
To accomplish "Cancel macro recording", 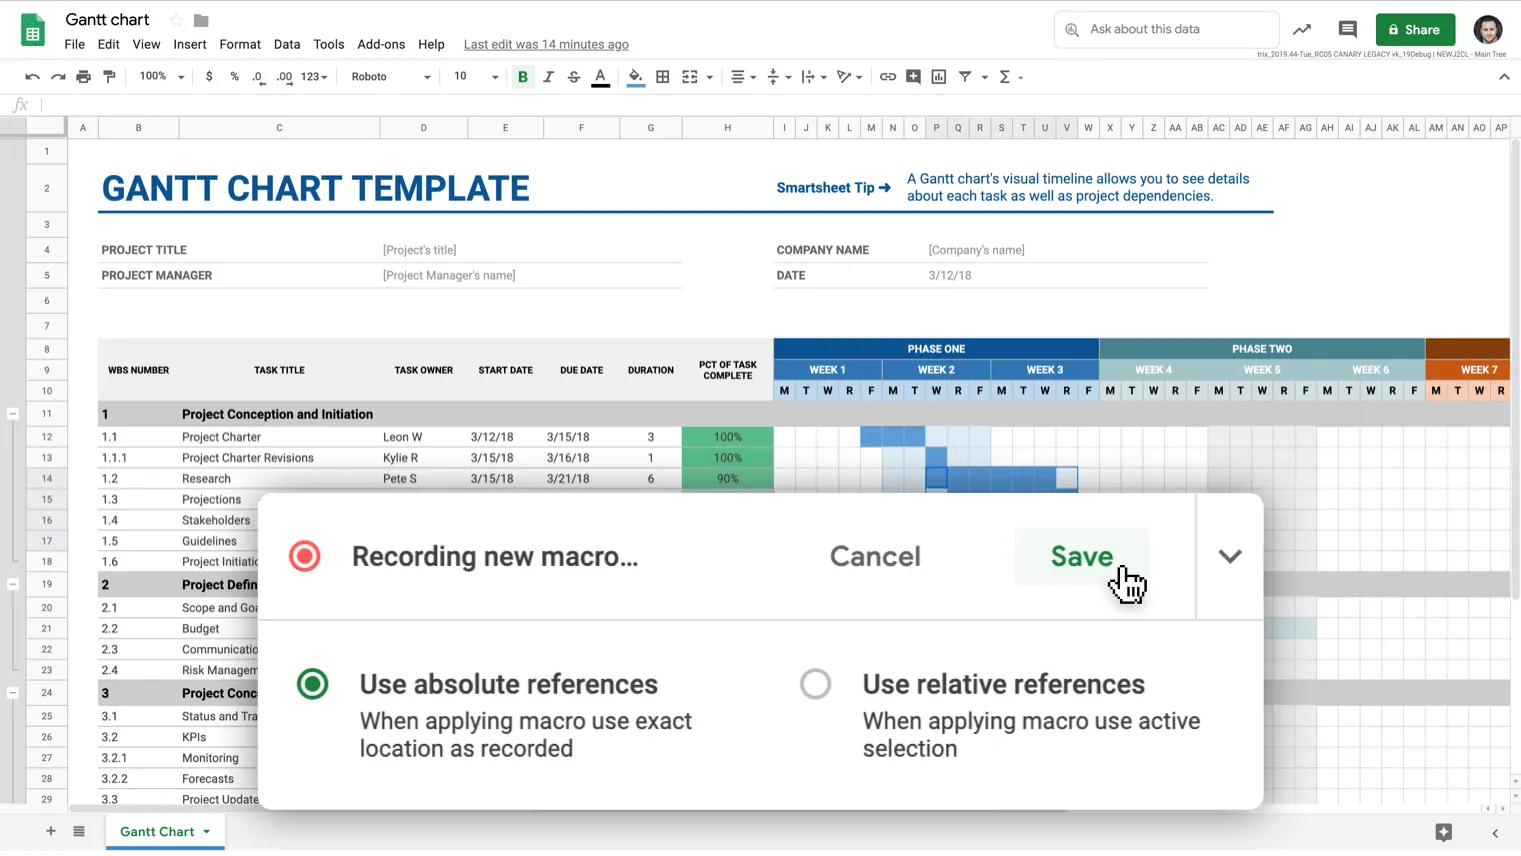I will click(x=875, y=556).
